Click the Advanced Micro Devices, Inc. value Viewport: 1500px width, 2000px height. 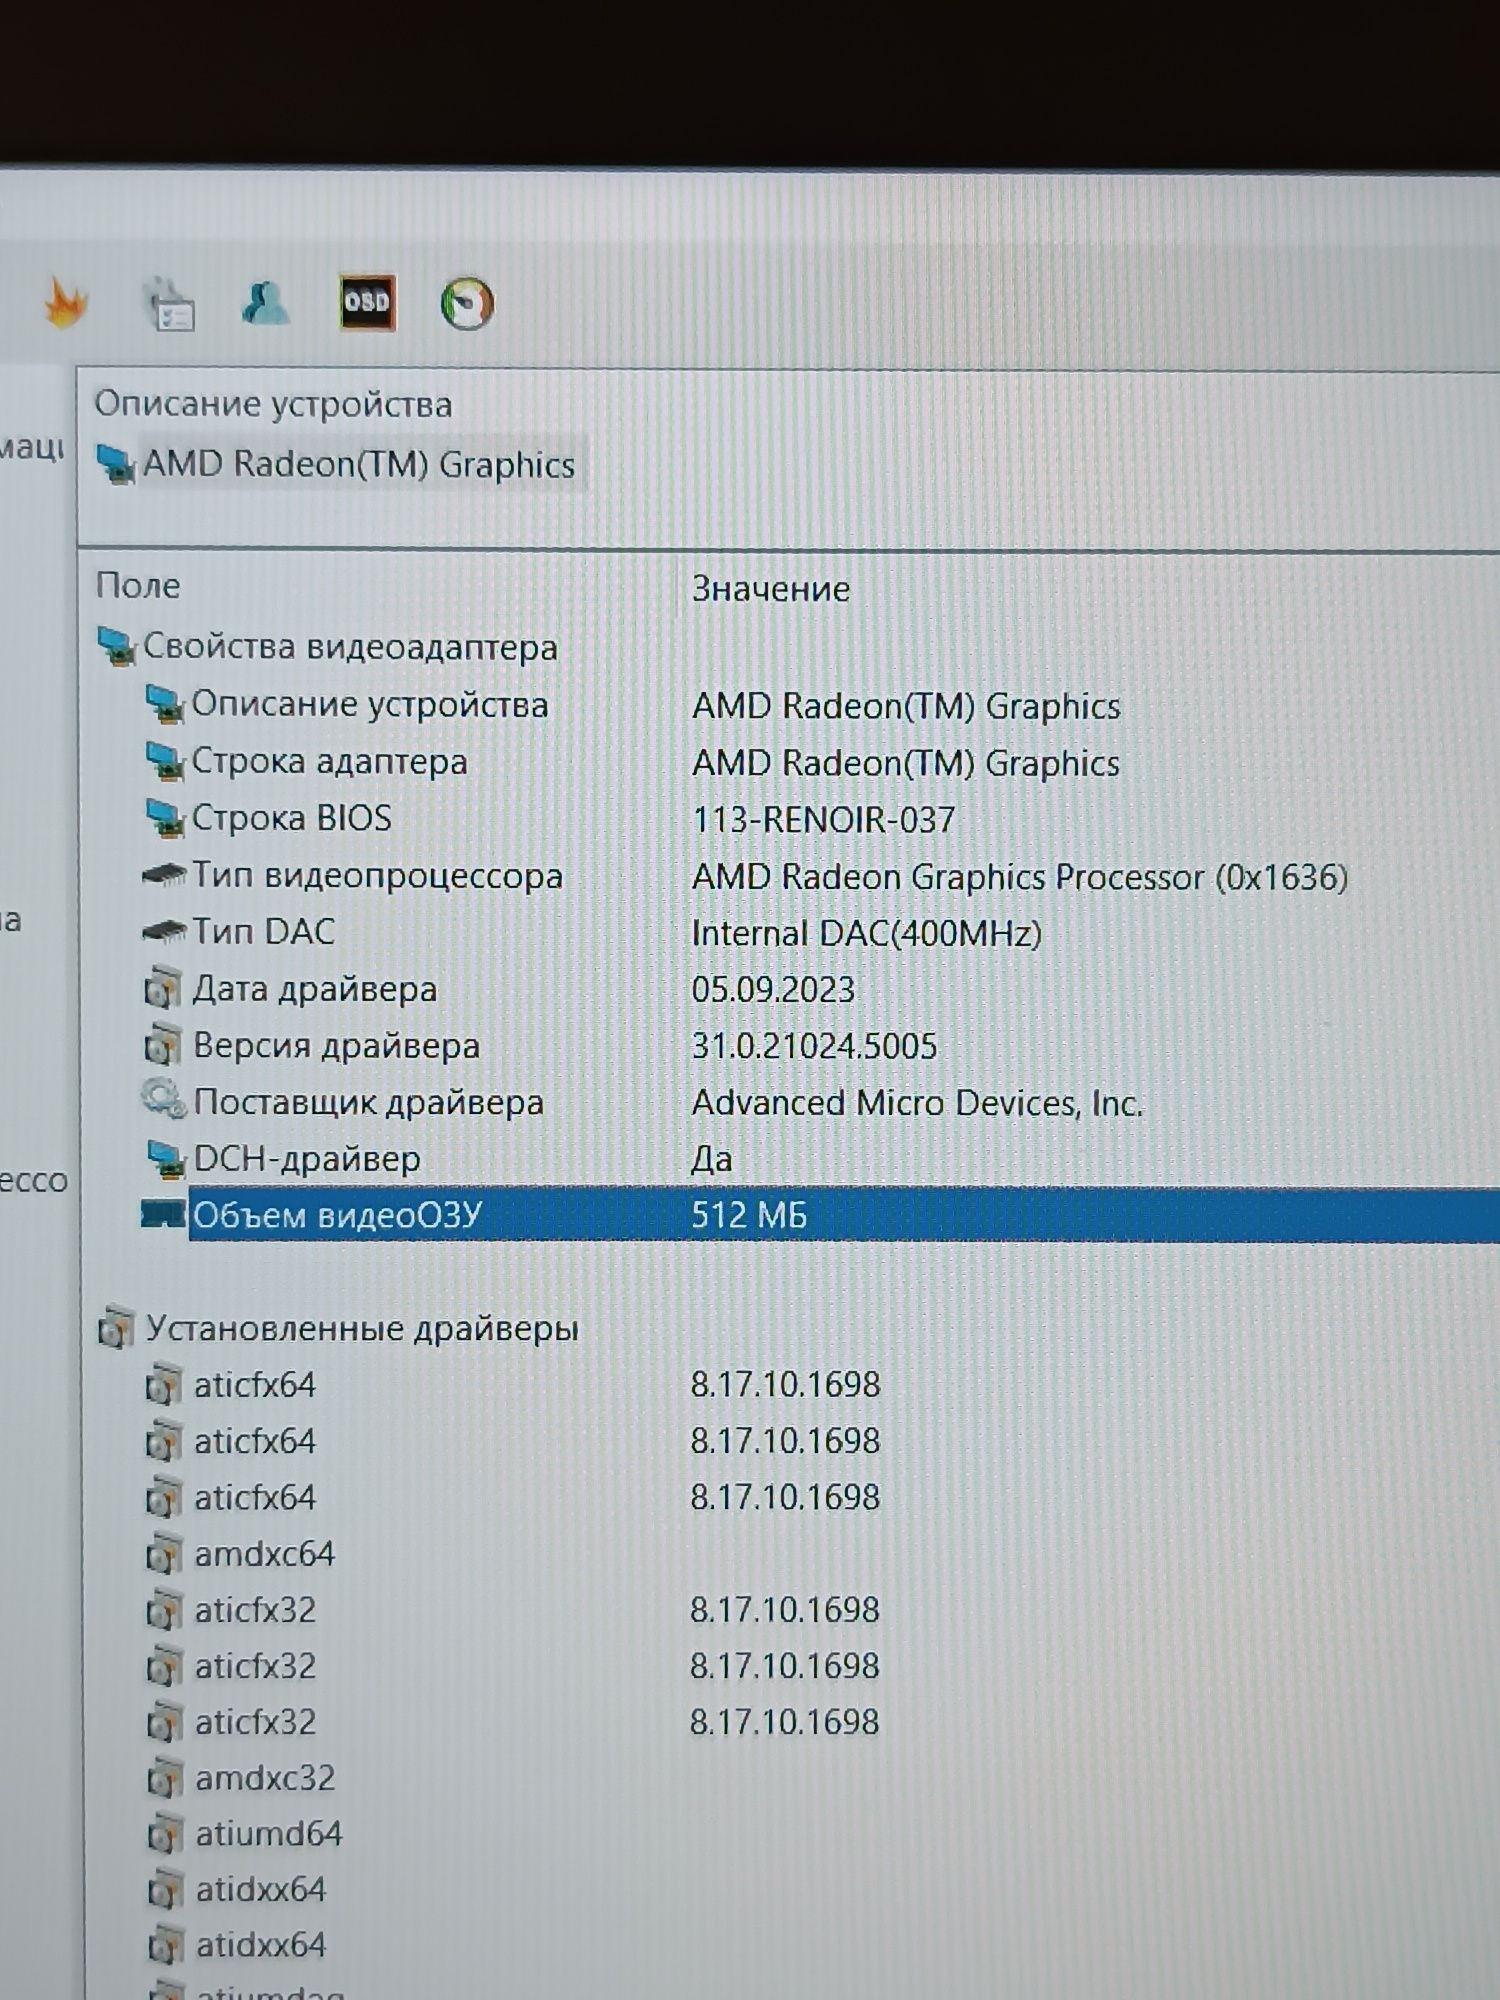click(917, 1103)
